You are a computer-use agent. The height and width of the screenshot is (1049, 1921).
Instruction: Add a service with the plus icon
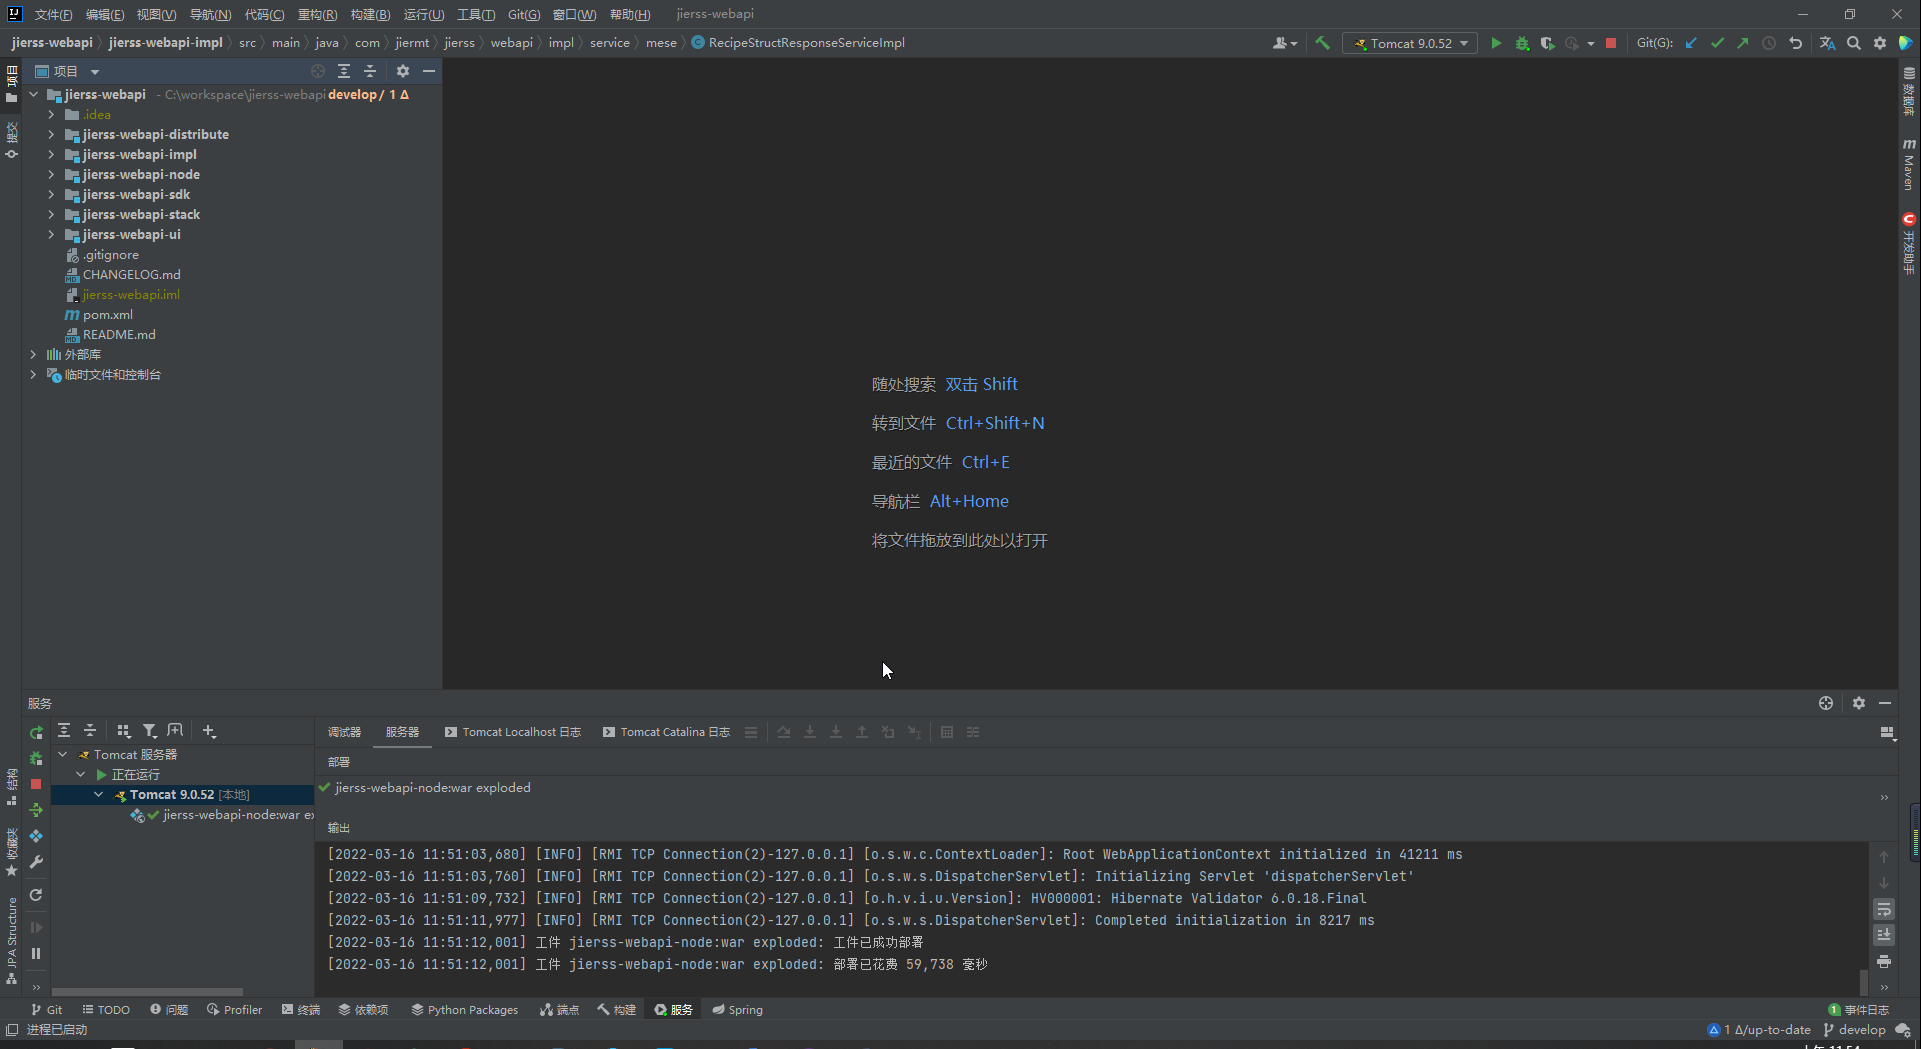coord(209,731)
